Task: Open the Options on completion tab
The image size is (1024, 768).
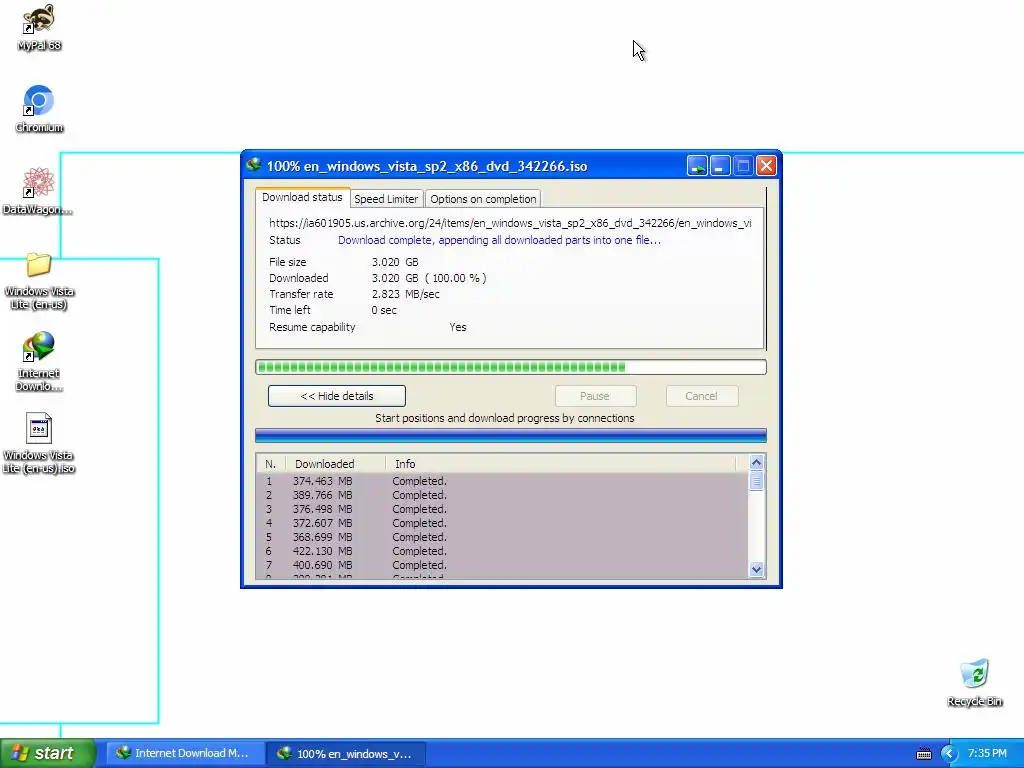Action: click(x=483, y=199)
